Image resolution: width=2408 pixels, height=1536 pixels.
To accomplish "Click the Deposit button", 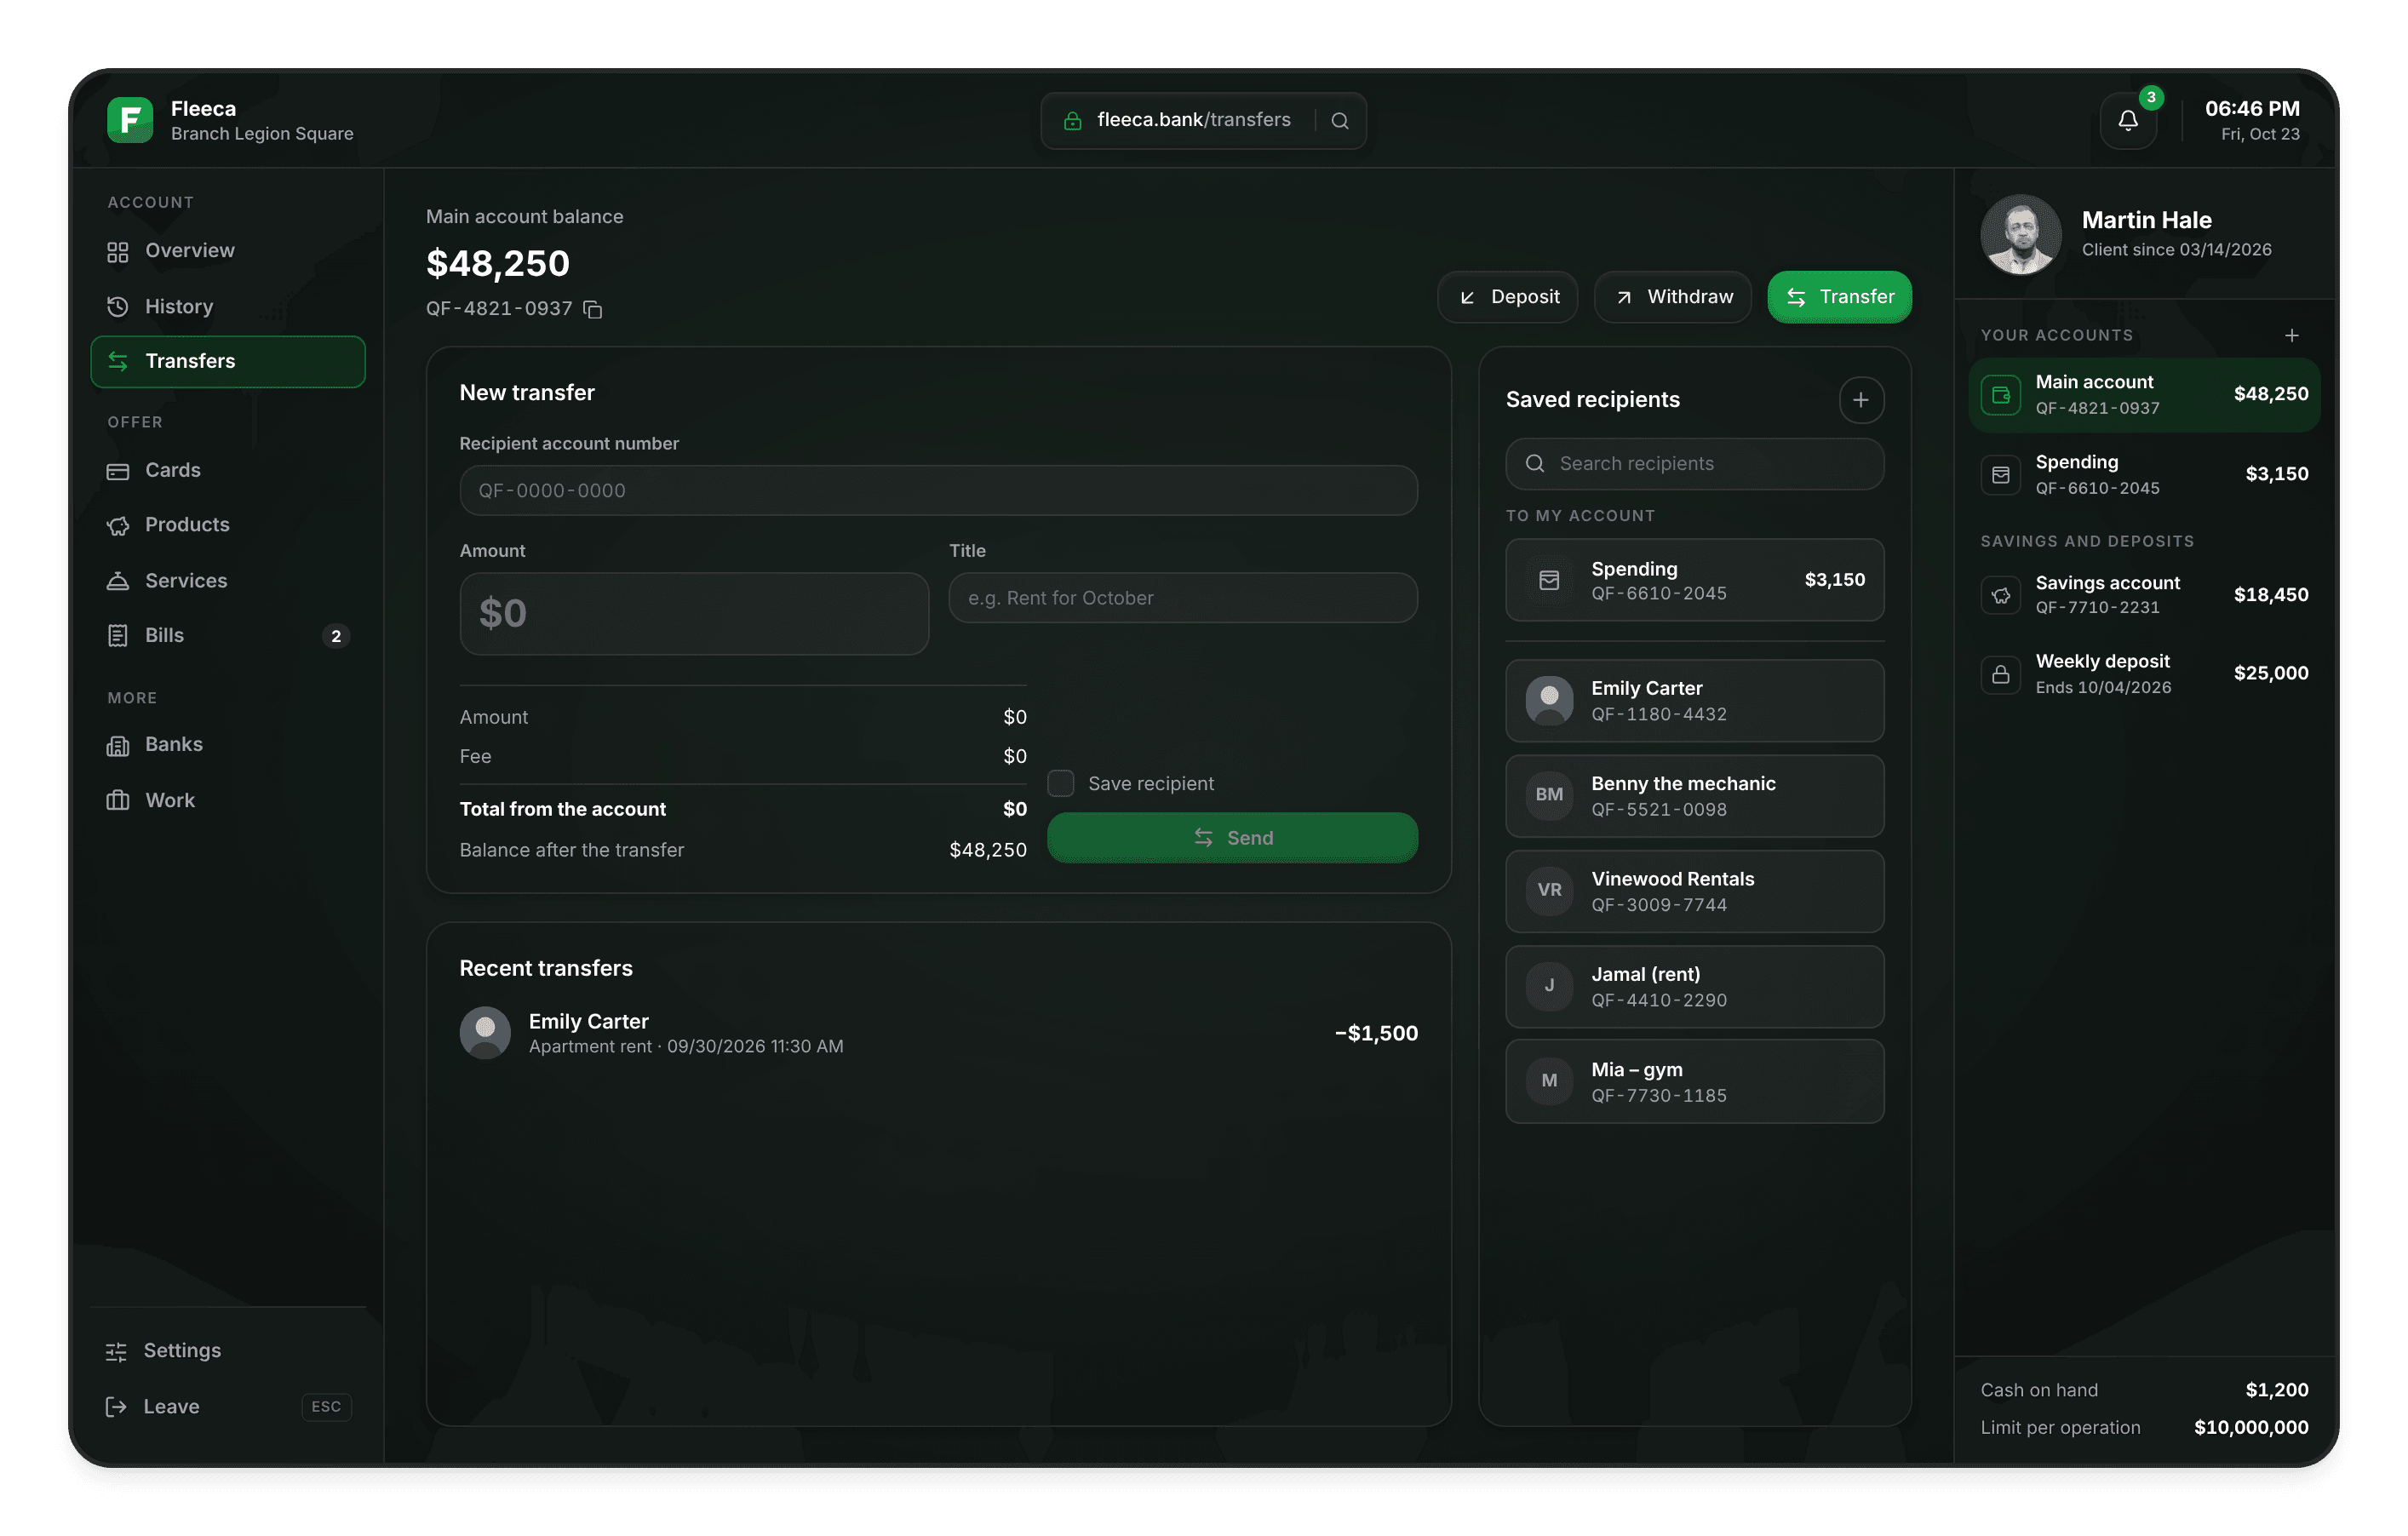I will click(1508, 297).
